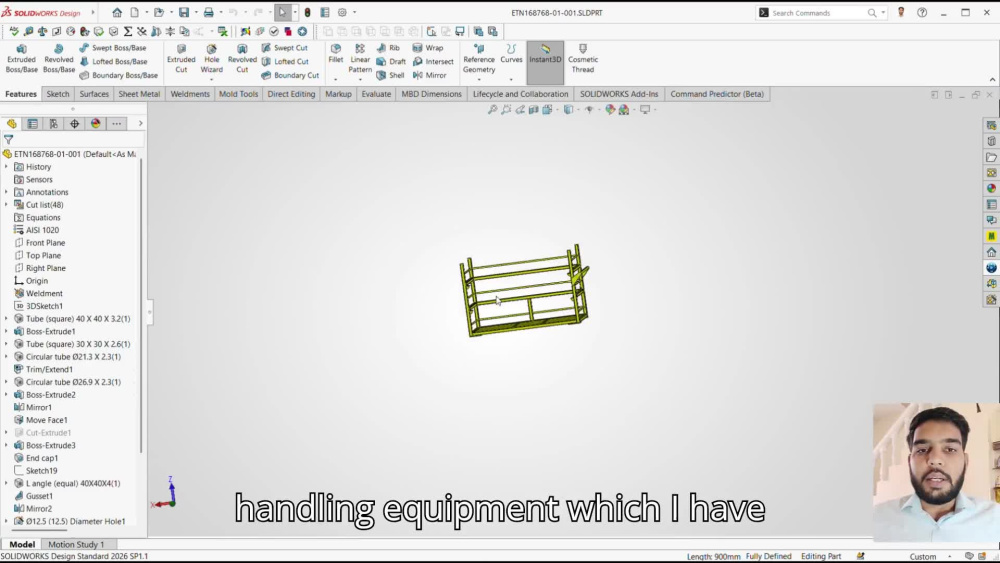Toggle the Select cursor tool in title bar
The image size is (1000, 563).
(x=282, y=13)
